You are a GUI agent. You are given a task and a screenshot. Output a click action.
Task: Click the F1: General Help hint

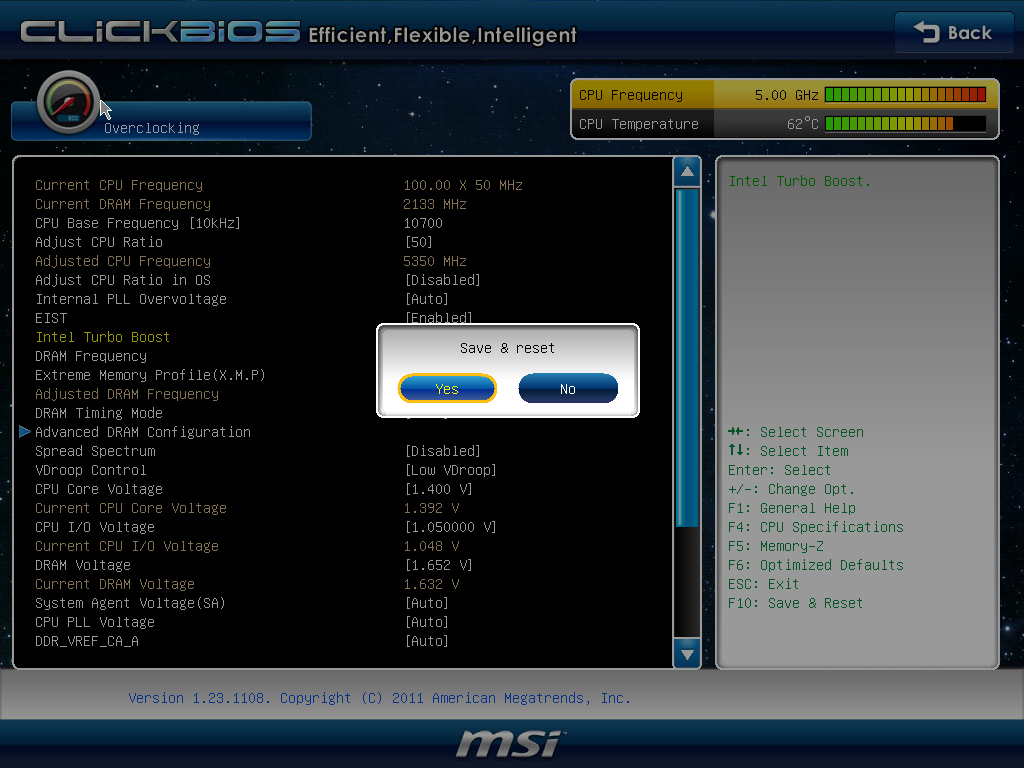pyautogui.click(x=792, y=508)
